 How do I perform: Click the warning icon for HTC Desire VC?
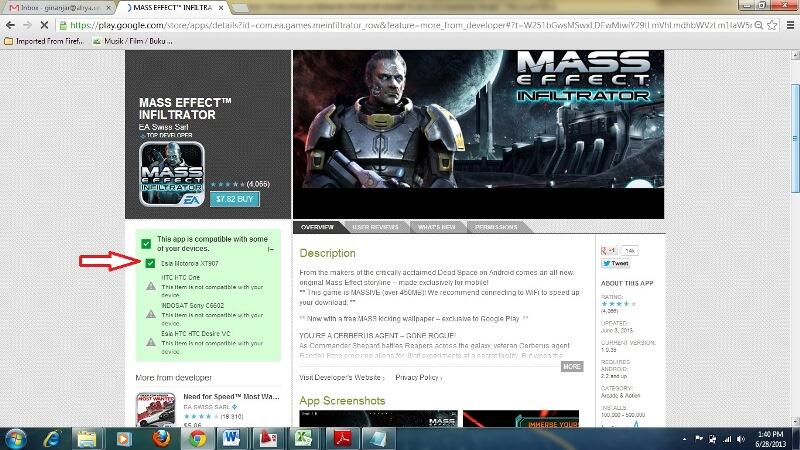(x=151, y=342)
